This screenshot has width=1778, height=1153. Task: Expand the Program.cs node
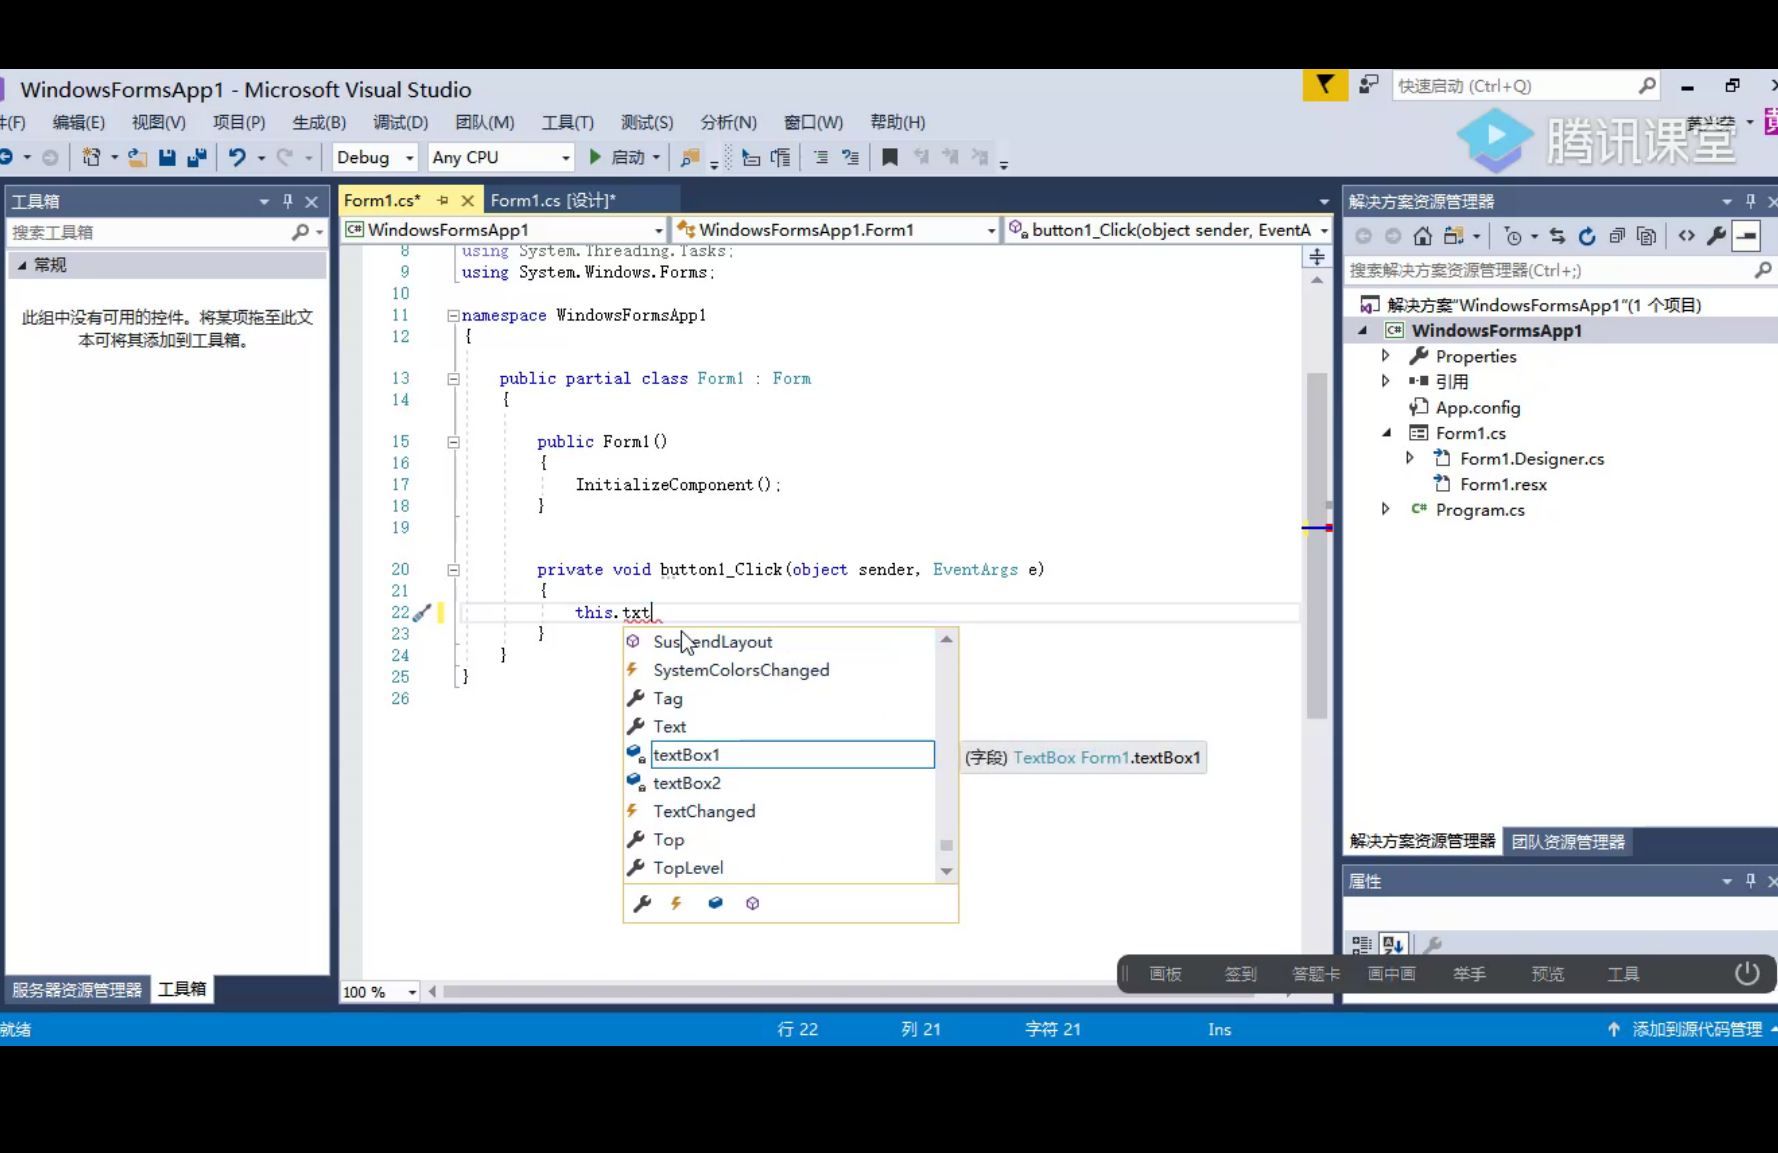pyautogui.click(x=1386, y=509)
